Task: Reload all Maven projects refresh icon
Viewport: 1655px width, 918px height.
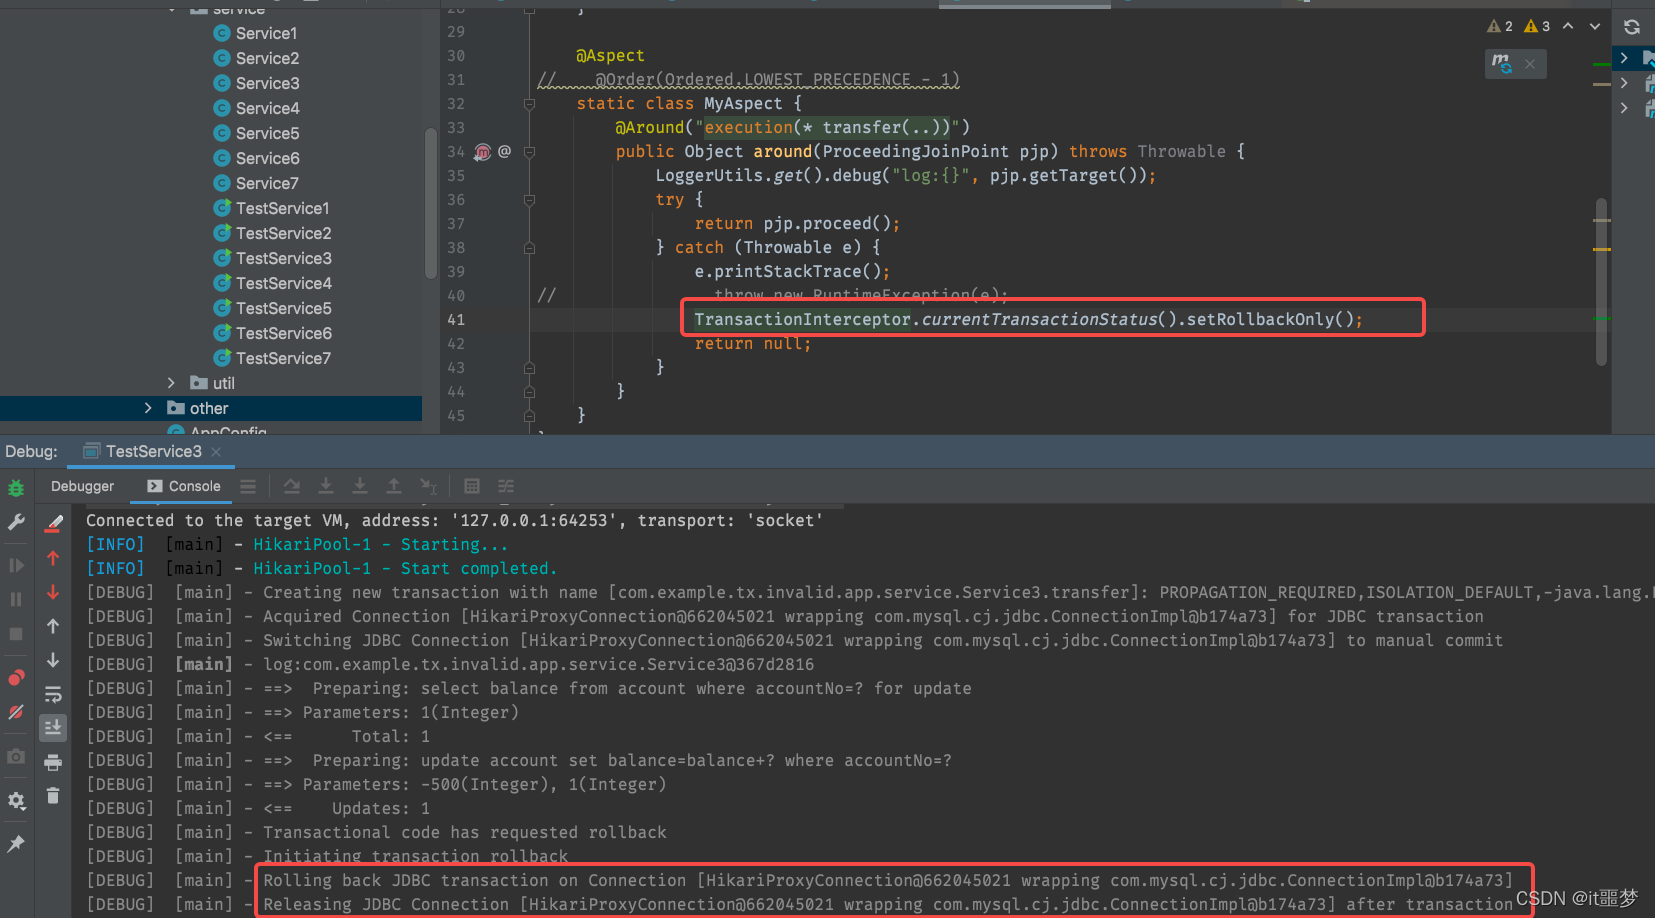Action: tap(1632, 27)
